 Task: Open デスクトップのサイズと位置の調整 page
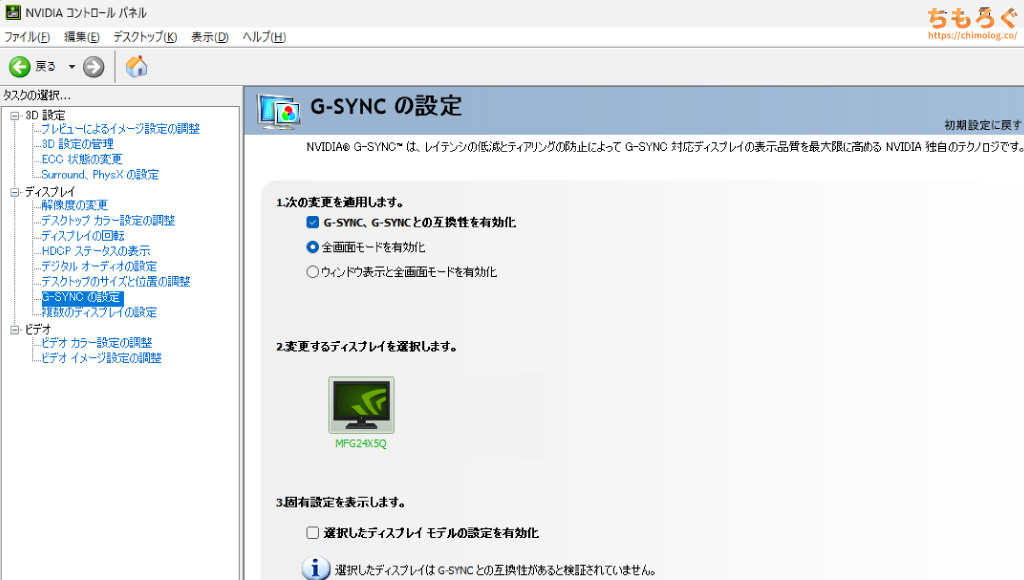(x=116, y=282)
